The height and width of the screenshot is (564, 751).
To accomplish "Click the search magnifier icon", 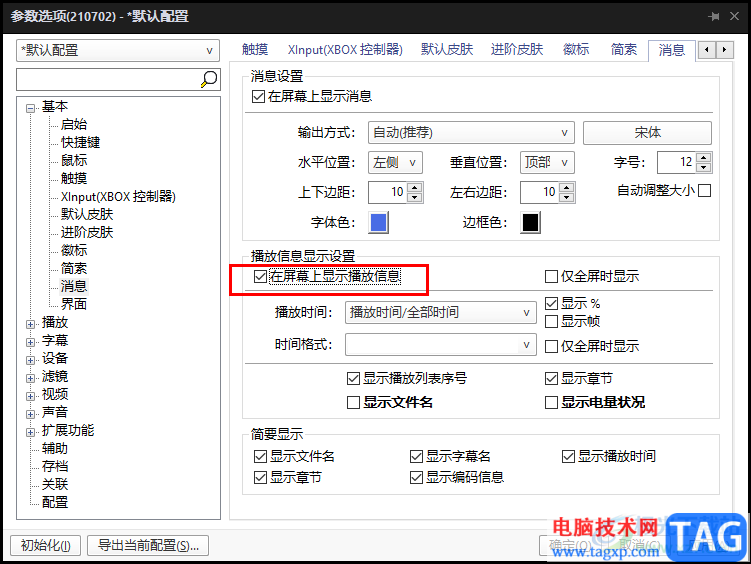I will 209,79.
